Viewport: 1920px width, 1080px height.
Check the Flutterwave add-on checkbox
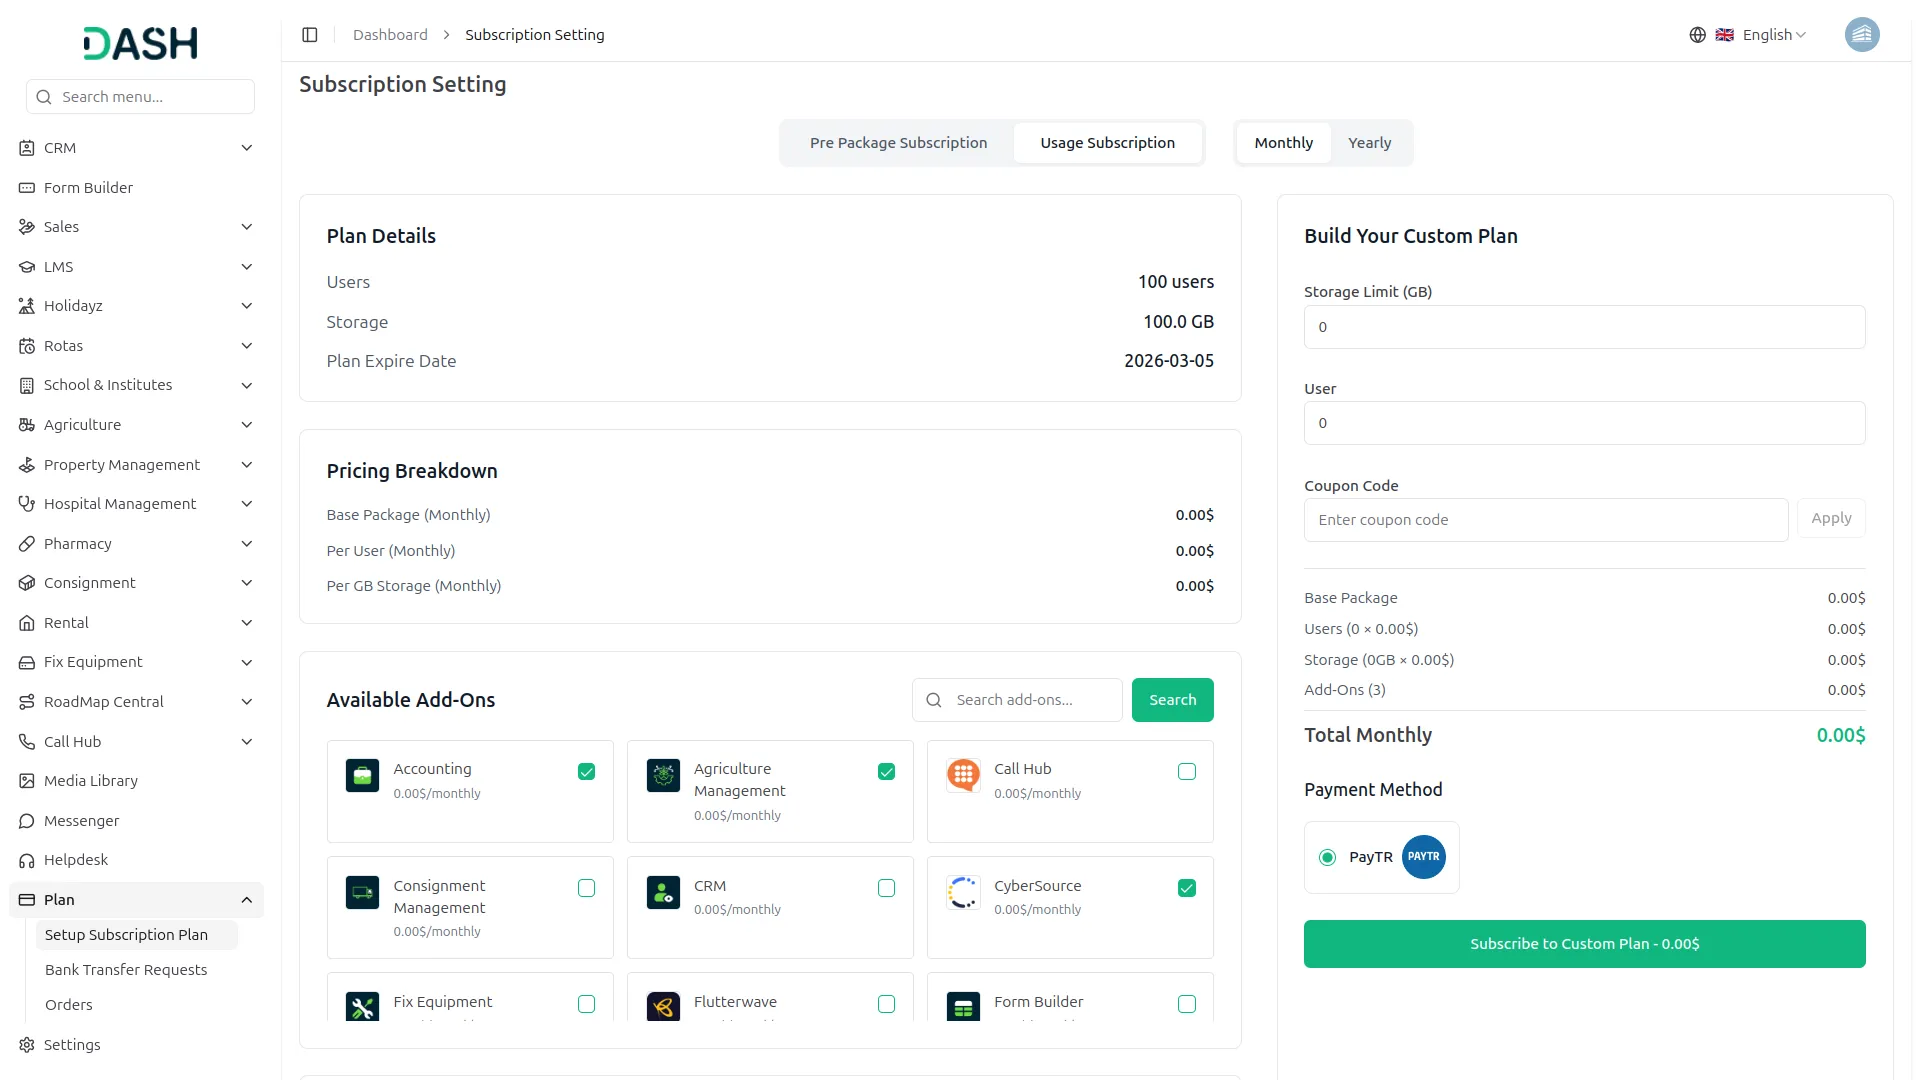[x=886, y=1004]
